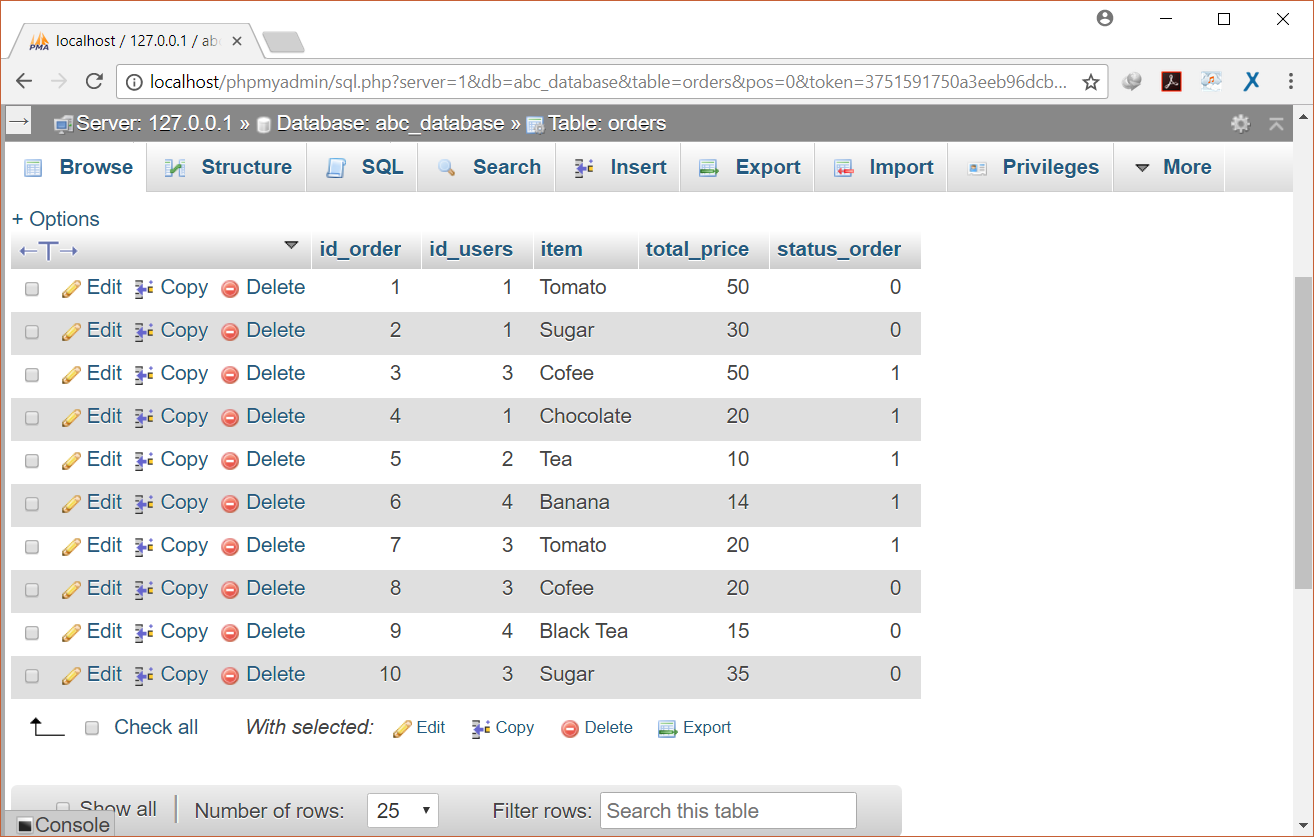Screen dimensions: 1314x837
Task: Tick the checkbox for Cofee order 8
Action: 32,590
